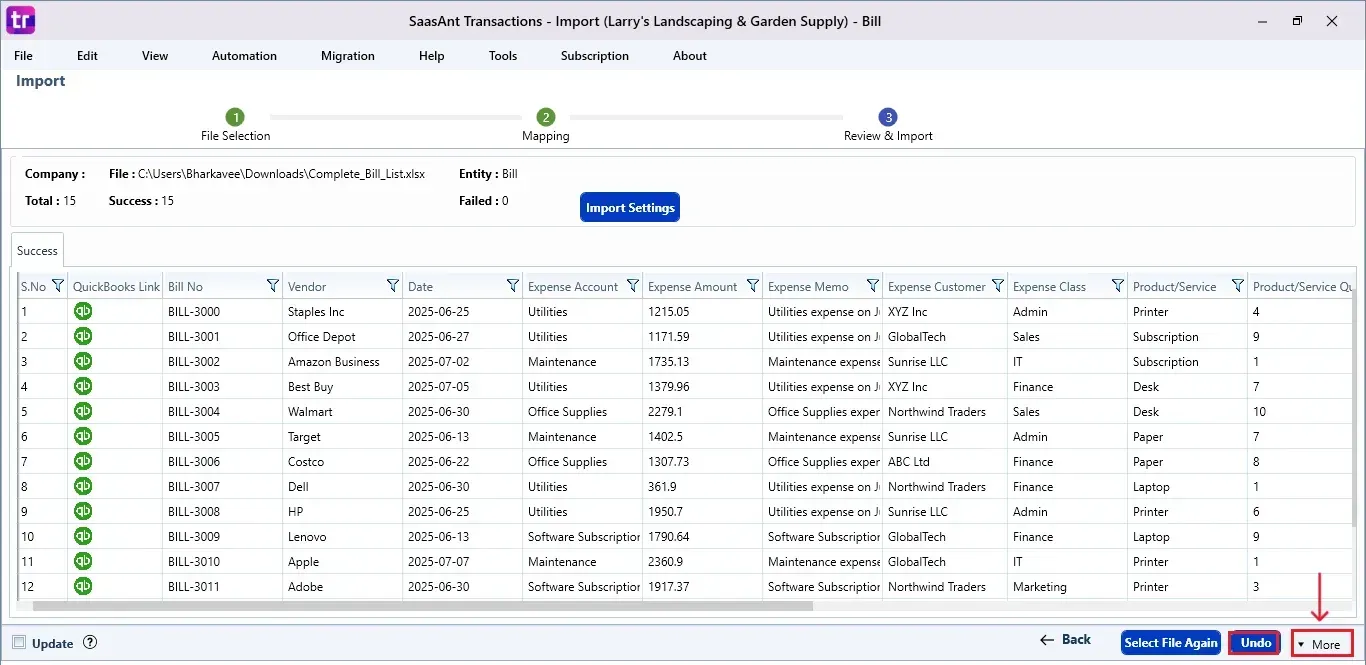Image resolution: width=1366 pixels, height=665 pixels.
Task: Filter the Vendor column
Action: coord(393,286)
